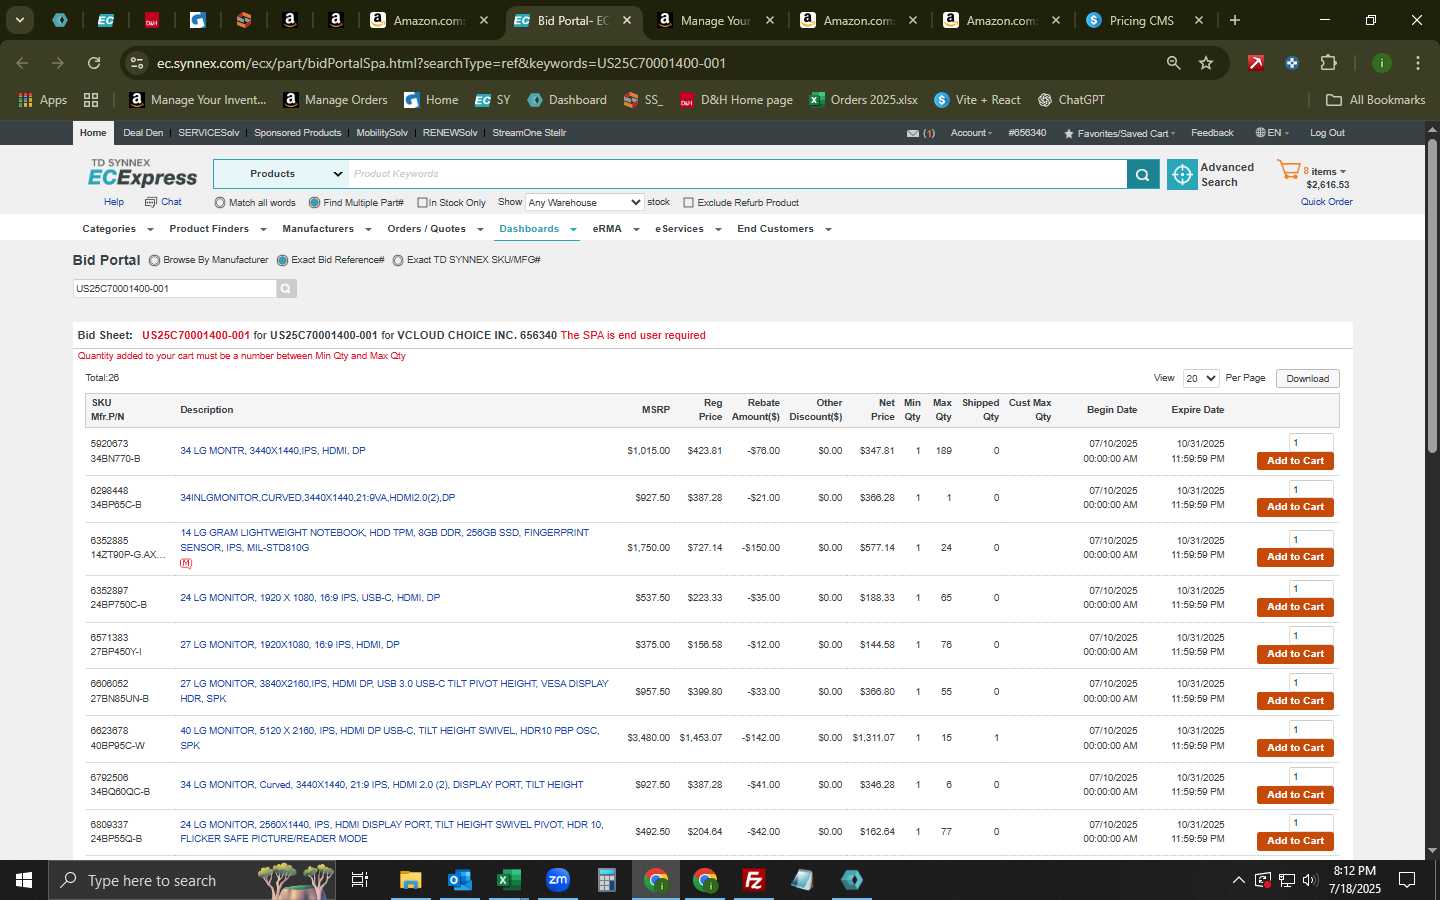Bookmark this page with star icon
Image resolution: width=1440 pixels, height=900 pixels.
(1206, 63)
